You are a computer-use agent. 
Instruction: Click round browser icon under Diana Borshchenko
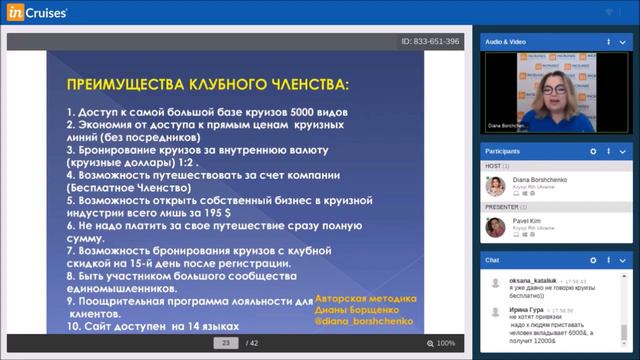[532, 193]
